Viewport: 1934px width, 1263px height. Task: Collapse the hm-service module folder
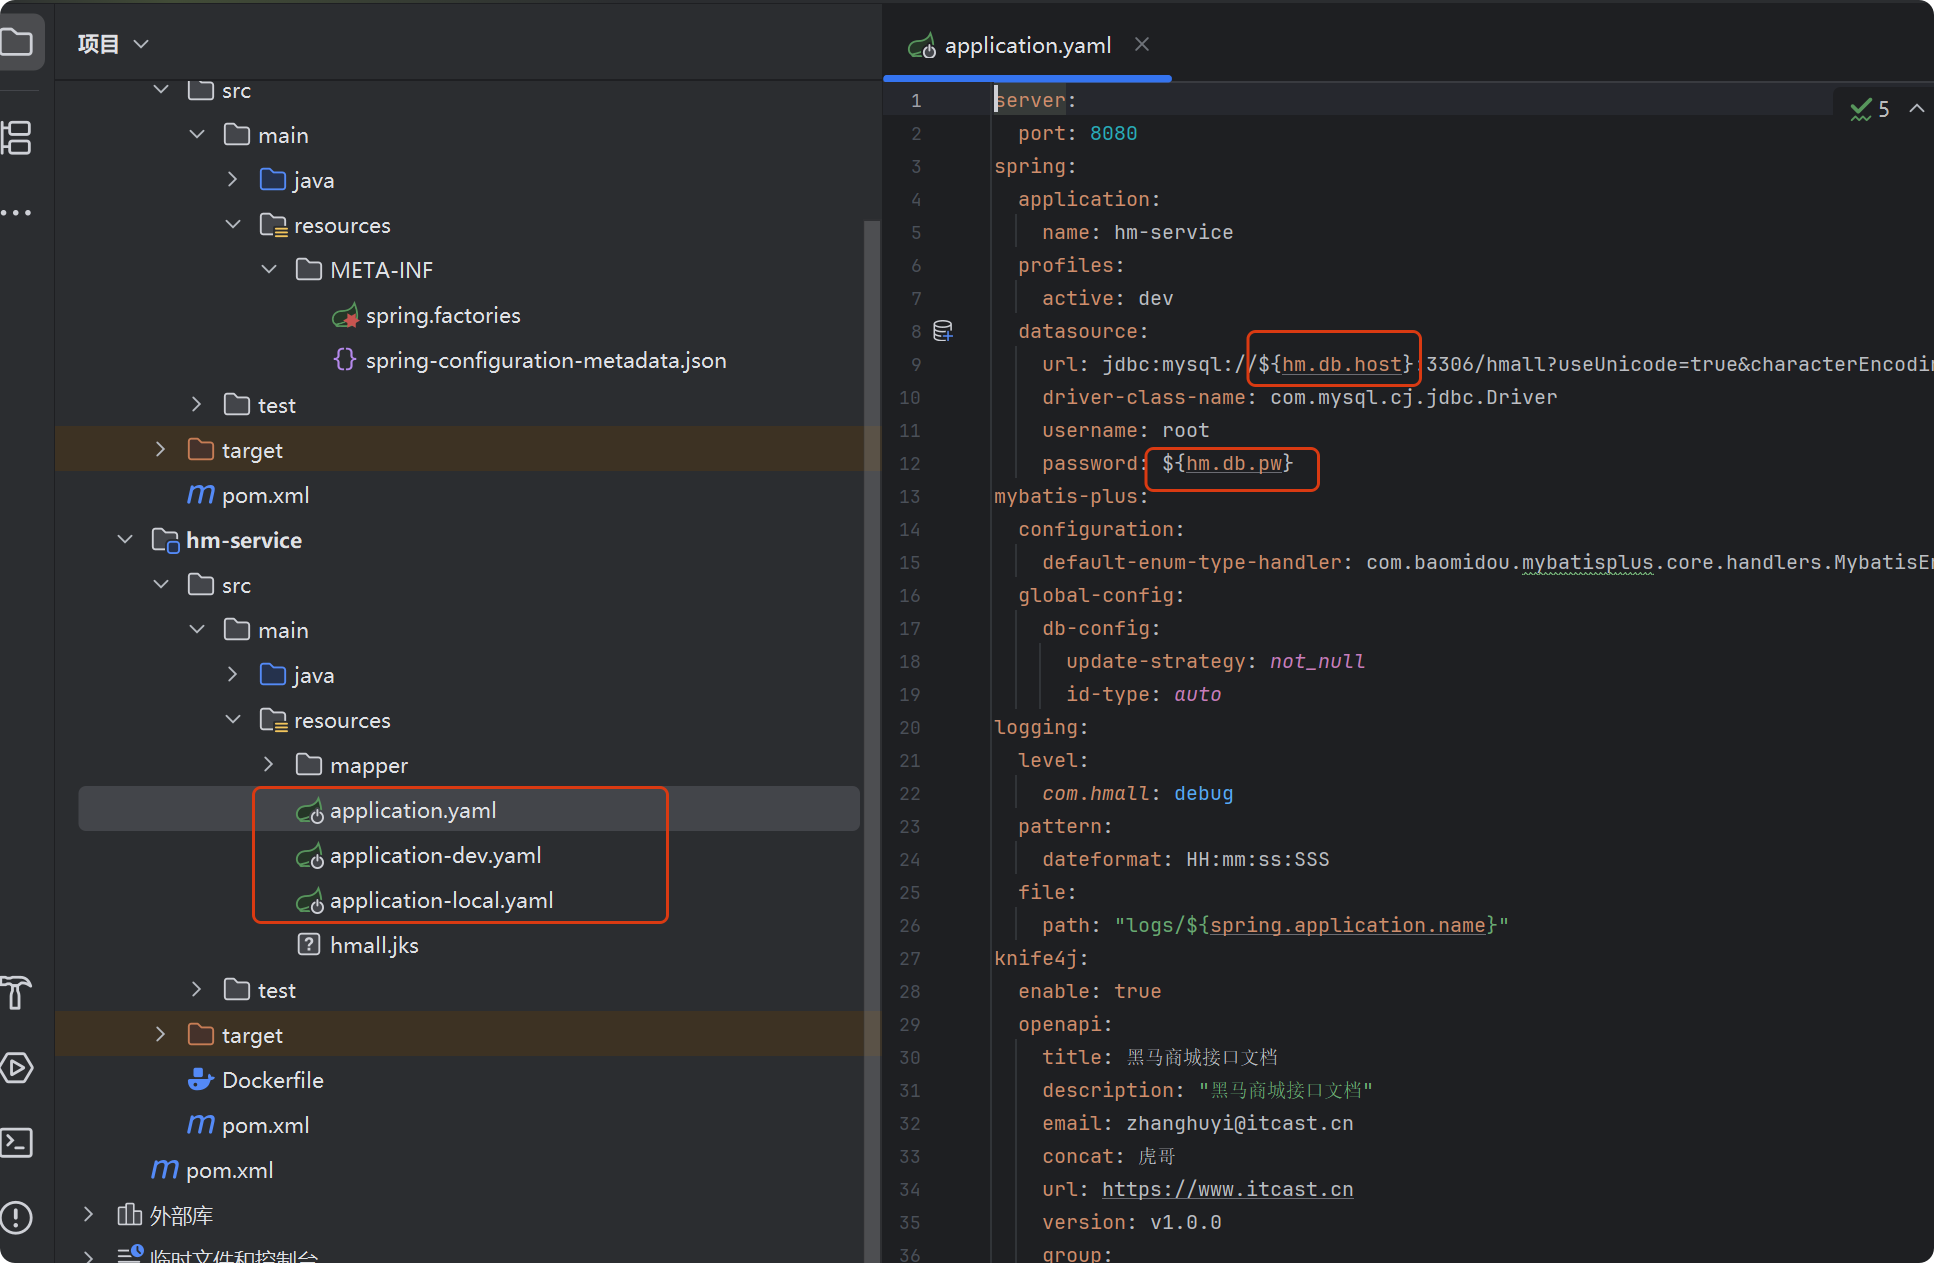tap(125, 540)
